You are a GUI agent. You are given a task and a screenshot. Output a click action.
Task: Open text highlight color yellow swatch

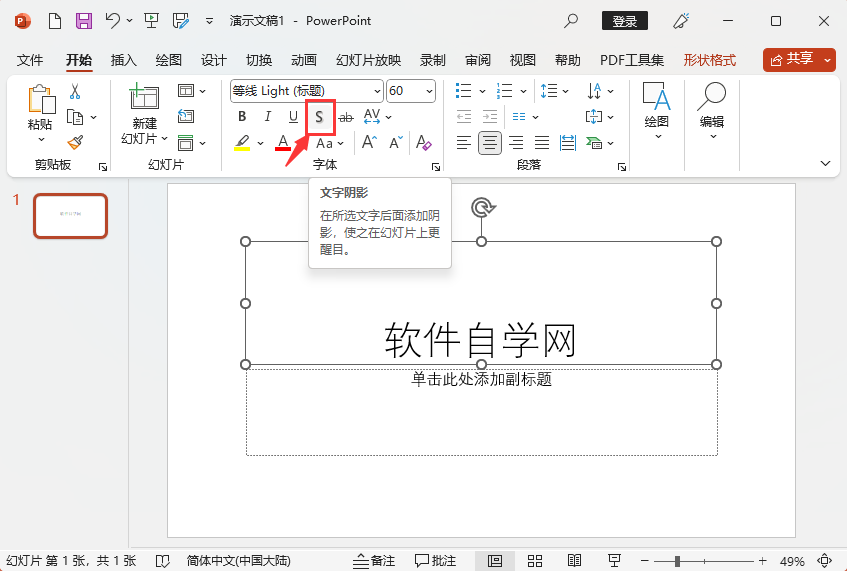point(242,143)
